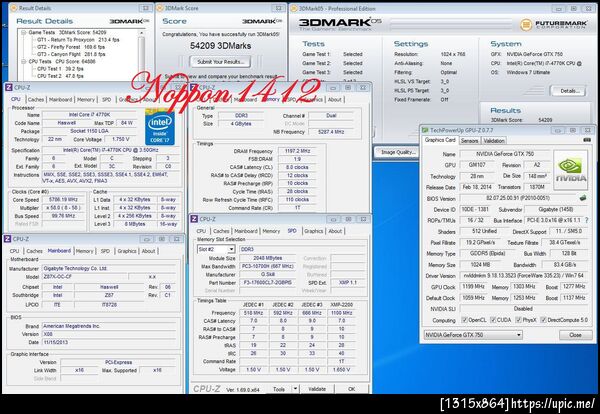The height and width of the screenshot is (414, 600).
Task: Click the DRAM Frequency 1197.2 MHz value
Action: pyautogui.click(x=298, y=151)
